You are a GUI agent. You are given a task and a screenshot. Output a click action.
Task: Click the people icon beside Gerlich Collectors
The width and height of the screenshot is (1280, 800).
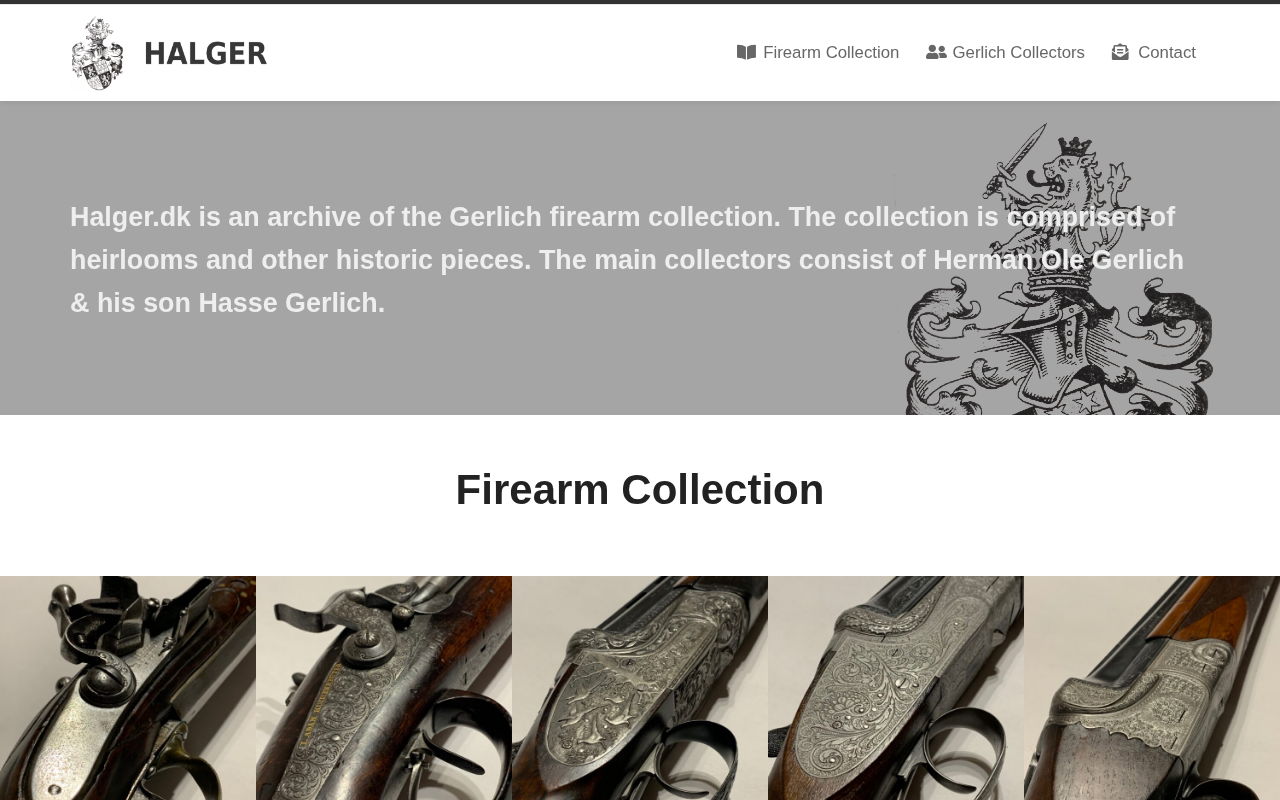pos(936,52)
